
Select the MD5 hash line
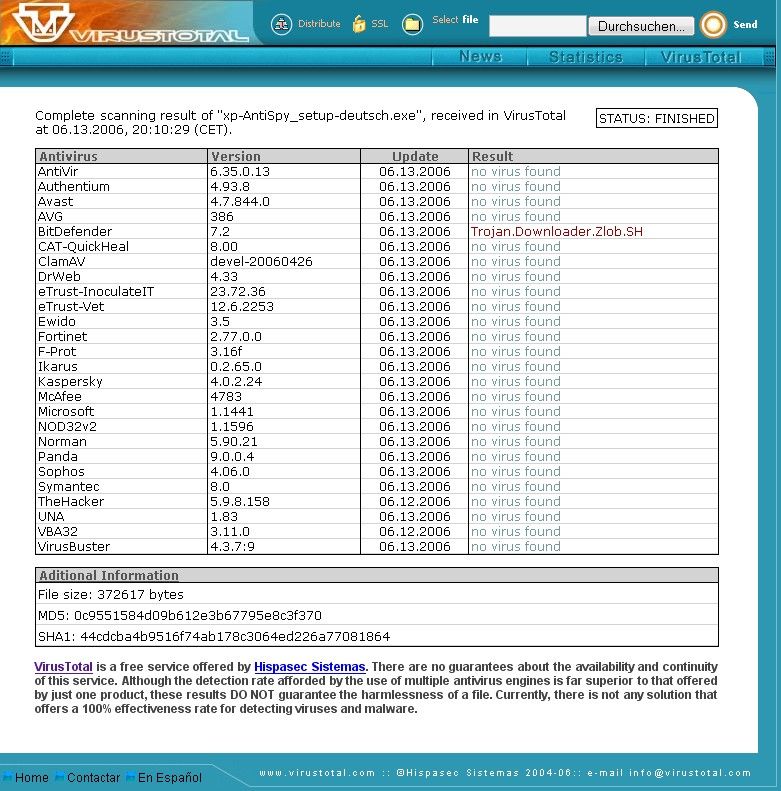180,615
